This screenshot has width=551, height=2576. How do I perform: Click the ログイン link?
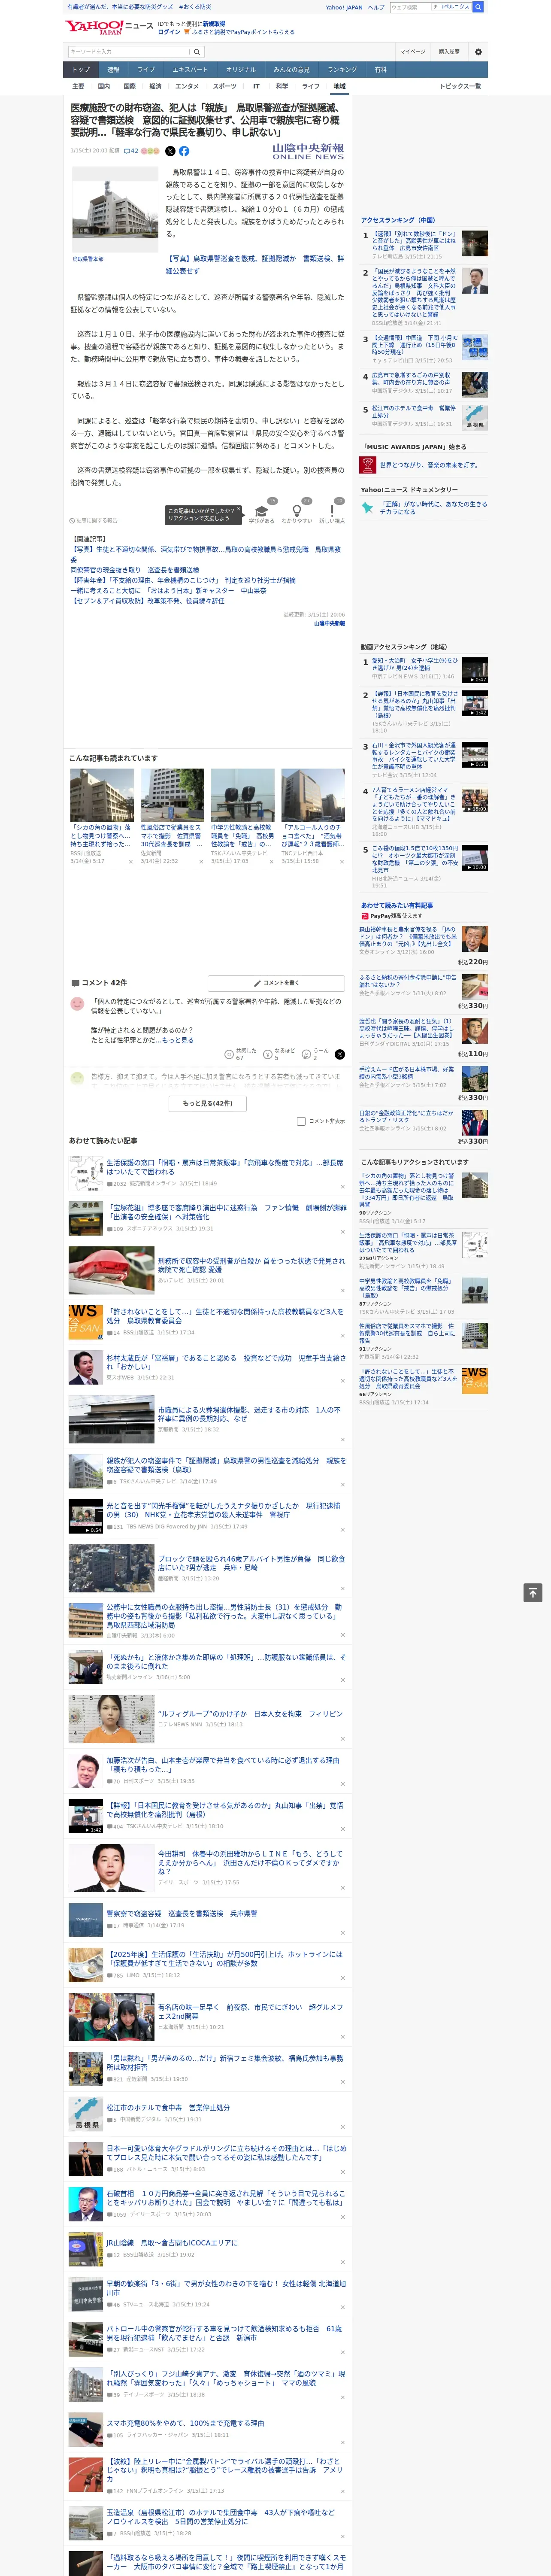(x=169, y=32)
